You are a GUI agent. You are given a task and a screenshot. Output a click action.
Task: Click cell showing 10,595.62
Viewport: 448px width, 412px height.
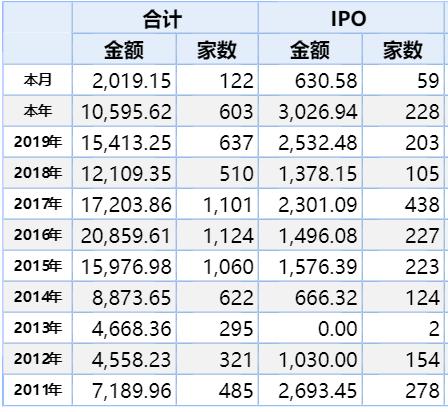[x=124, y=111]
